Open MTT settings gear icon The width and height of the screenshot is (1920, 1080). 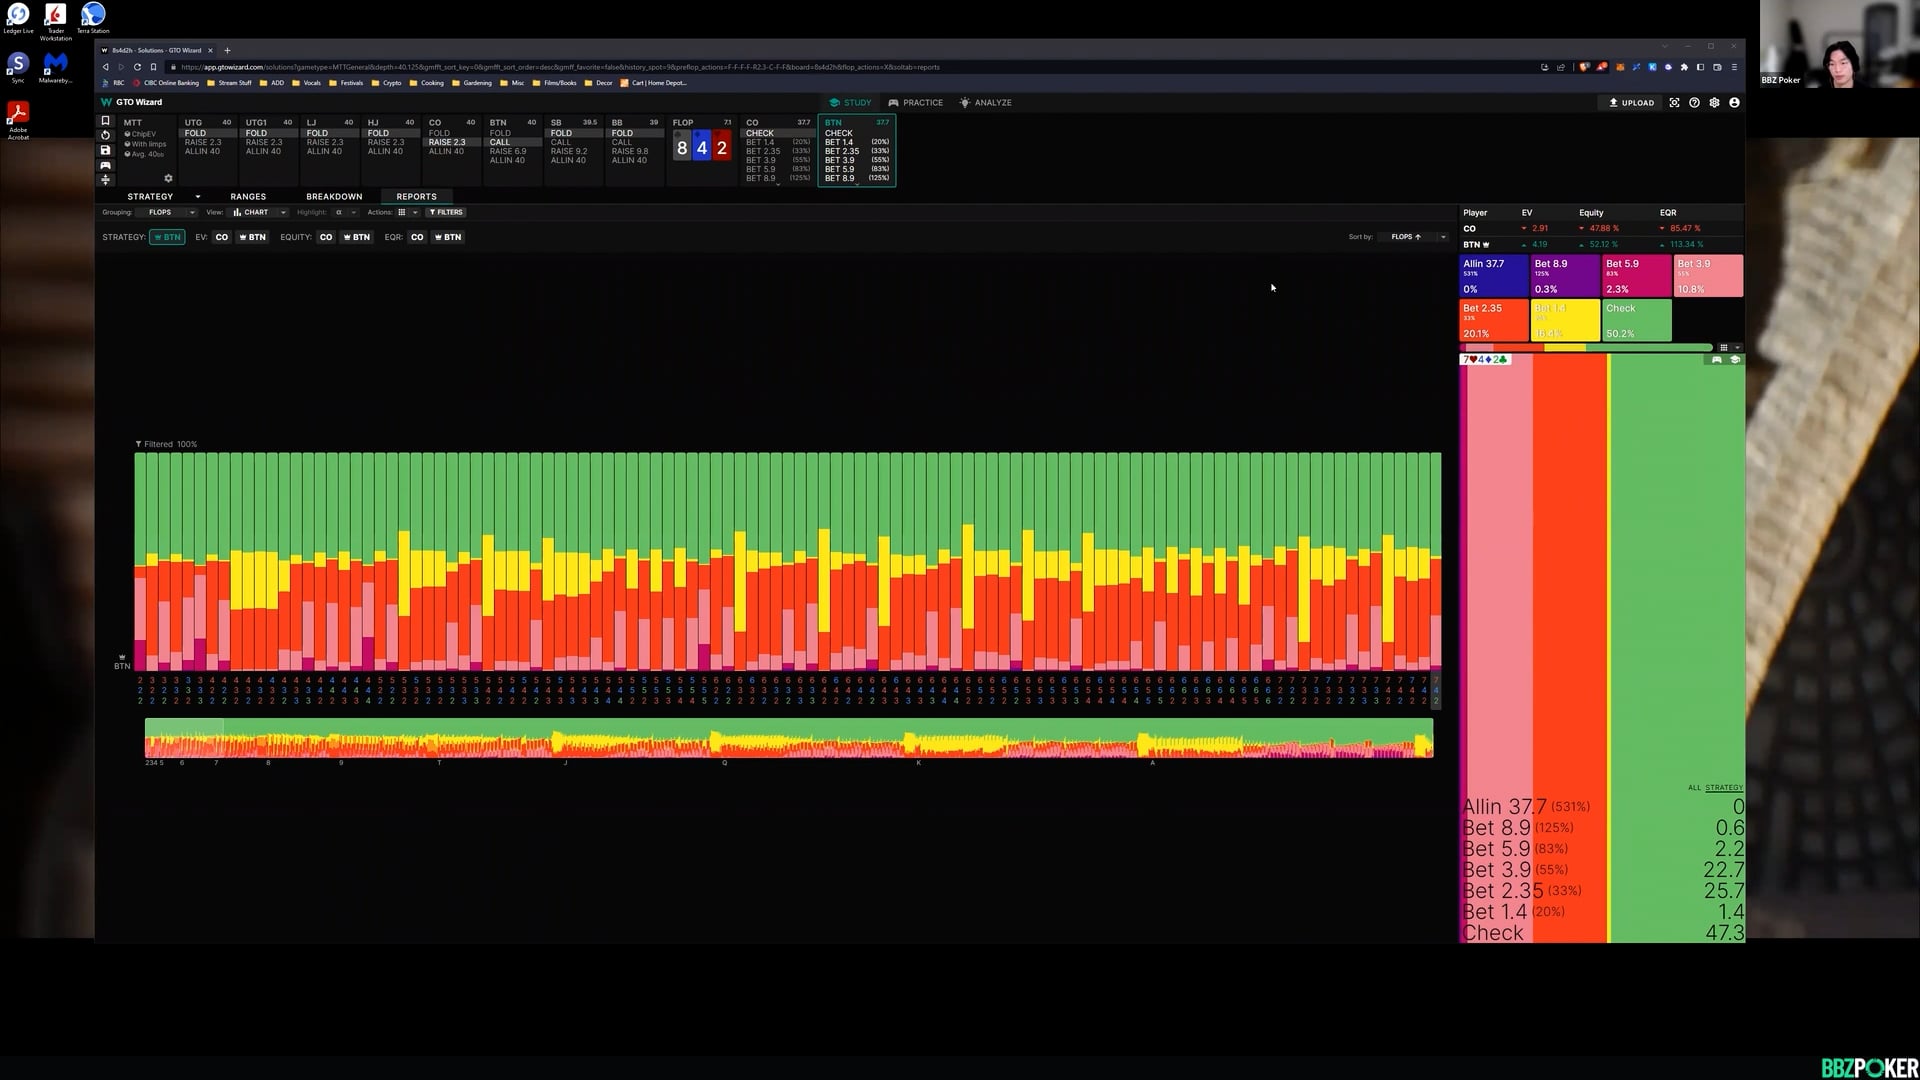coord(168,179)
